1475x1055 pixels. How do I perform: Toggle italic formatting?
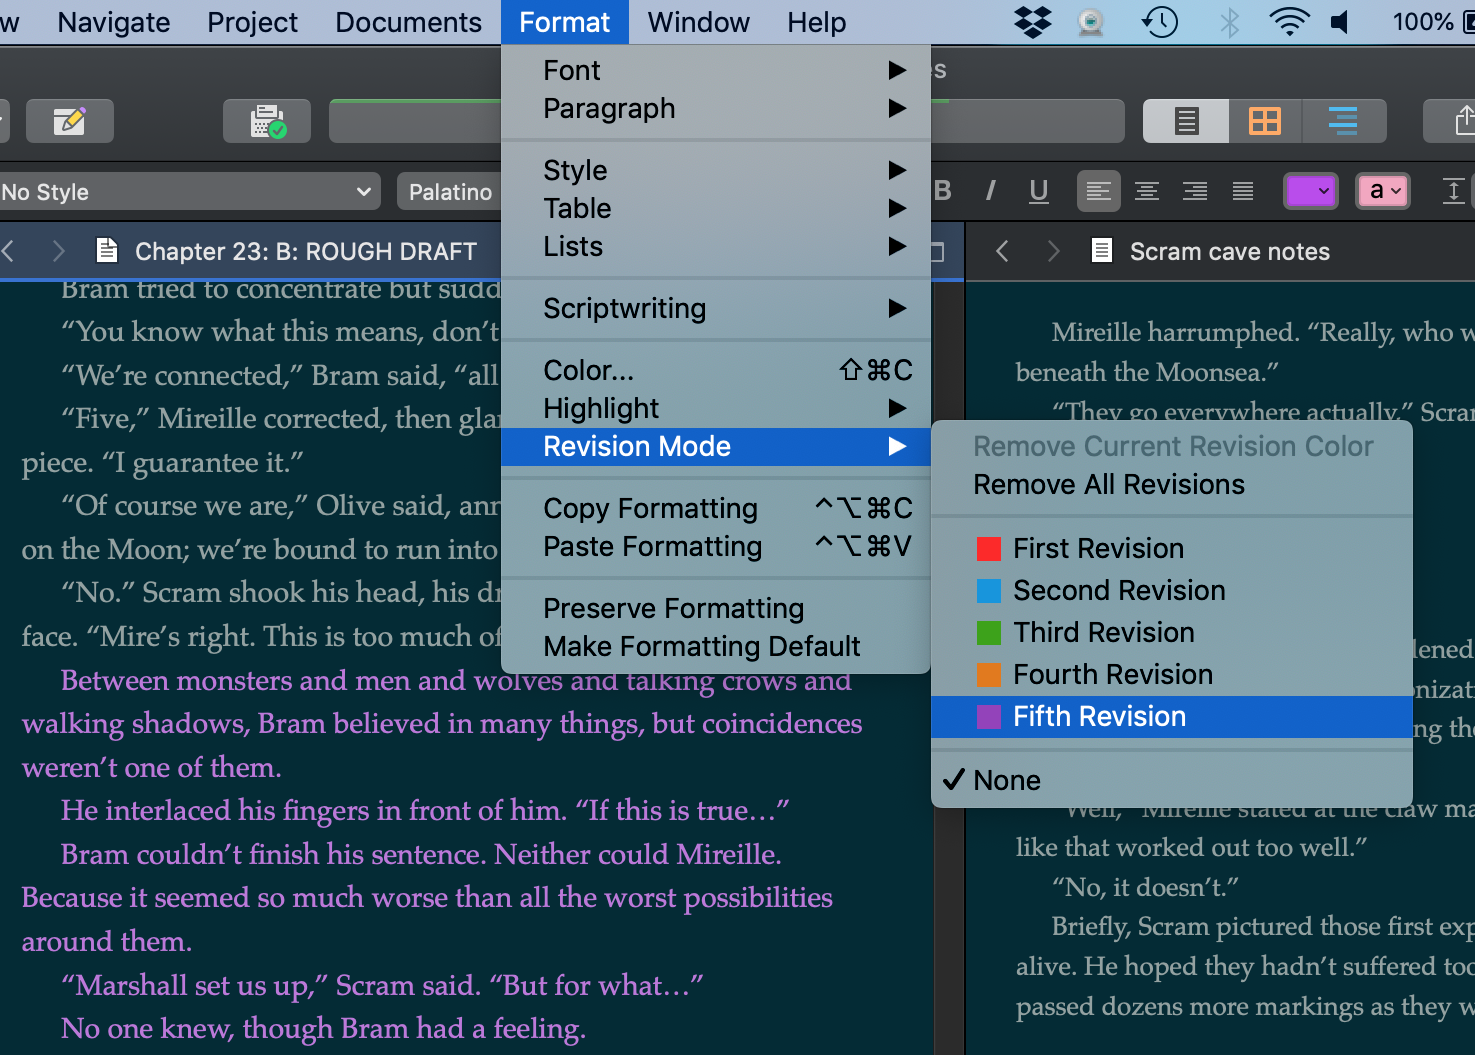tap(990, 191)
